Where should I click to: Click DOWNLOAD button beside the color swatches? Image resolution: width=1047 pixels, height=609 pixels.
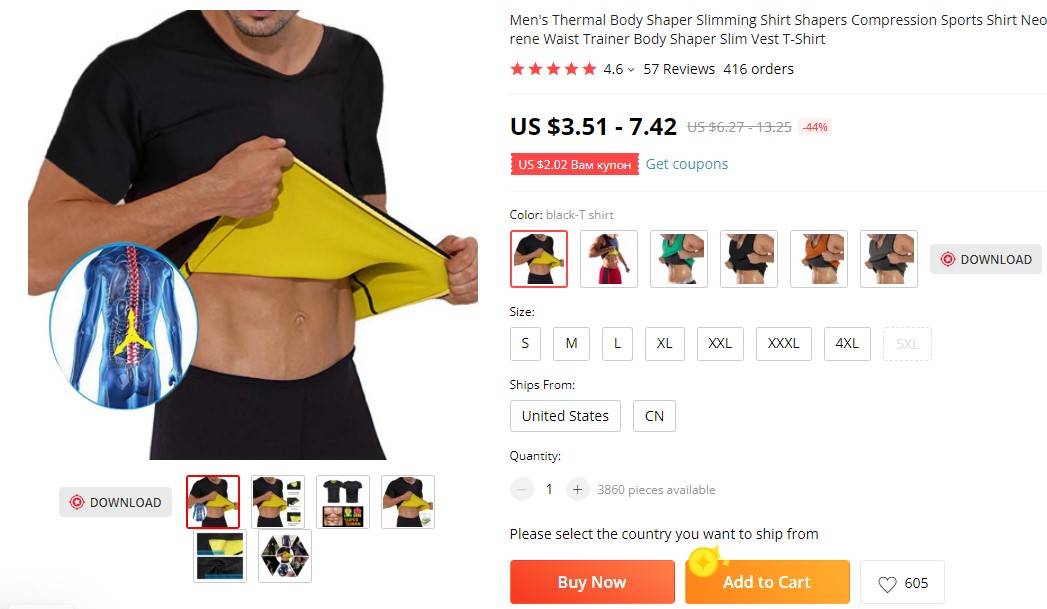(x=986, y=259)
